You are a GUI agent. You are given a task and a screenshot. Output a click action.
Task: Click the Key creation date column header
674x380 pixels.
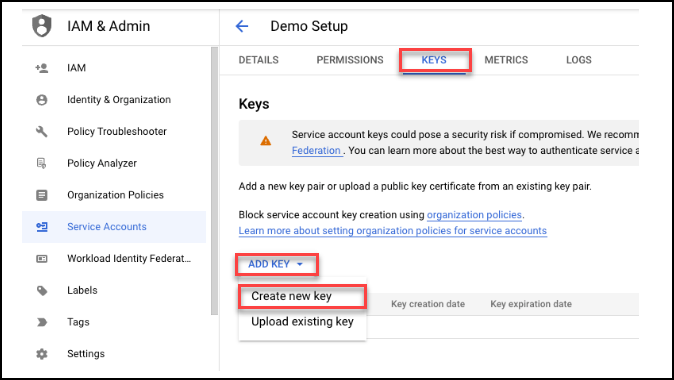(428, 304)
